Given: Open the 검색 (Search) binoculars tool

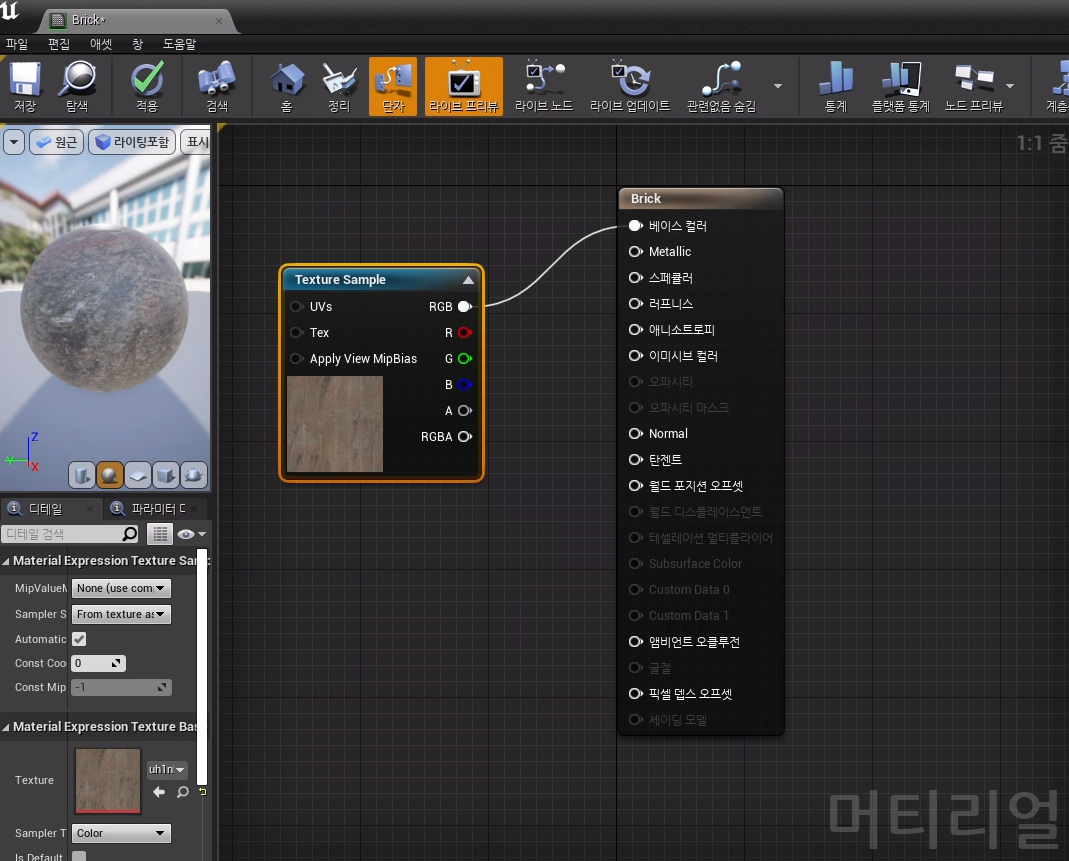Looking at the screenshot, I should click(217, 86).
